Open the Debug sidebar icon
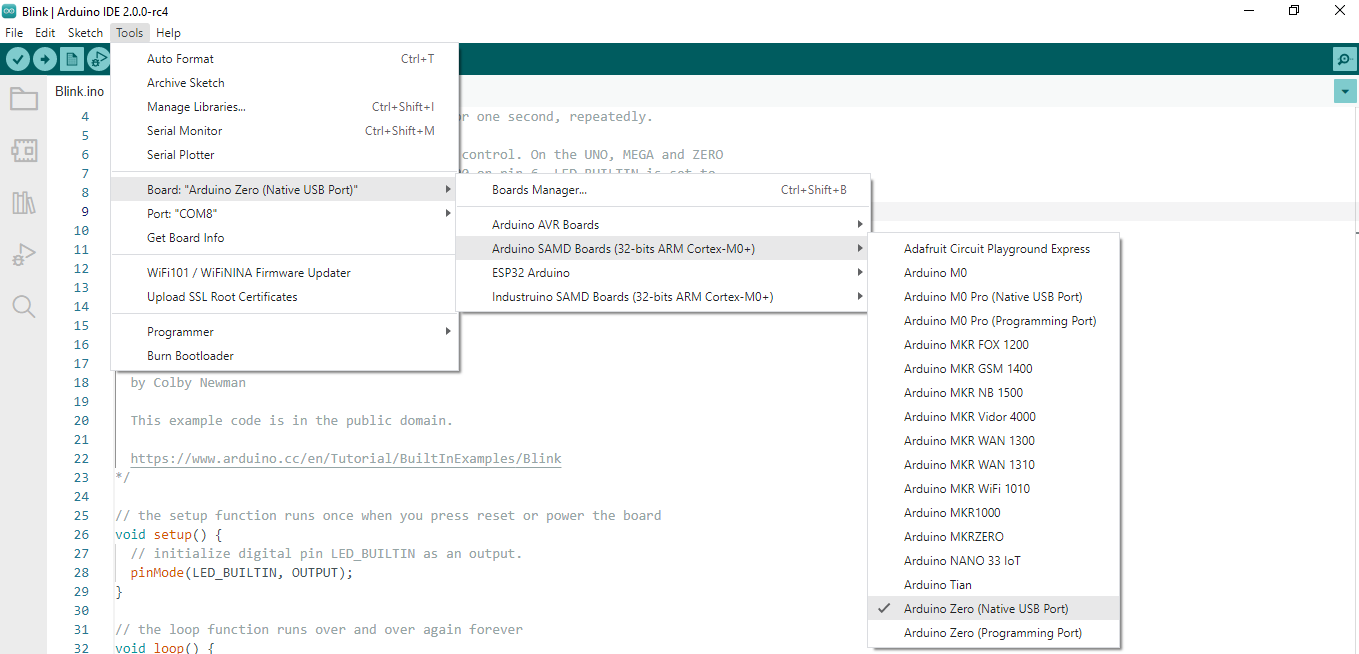The image size is (1359, 654). (x=24, y=255)
